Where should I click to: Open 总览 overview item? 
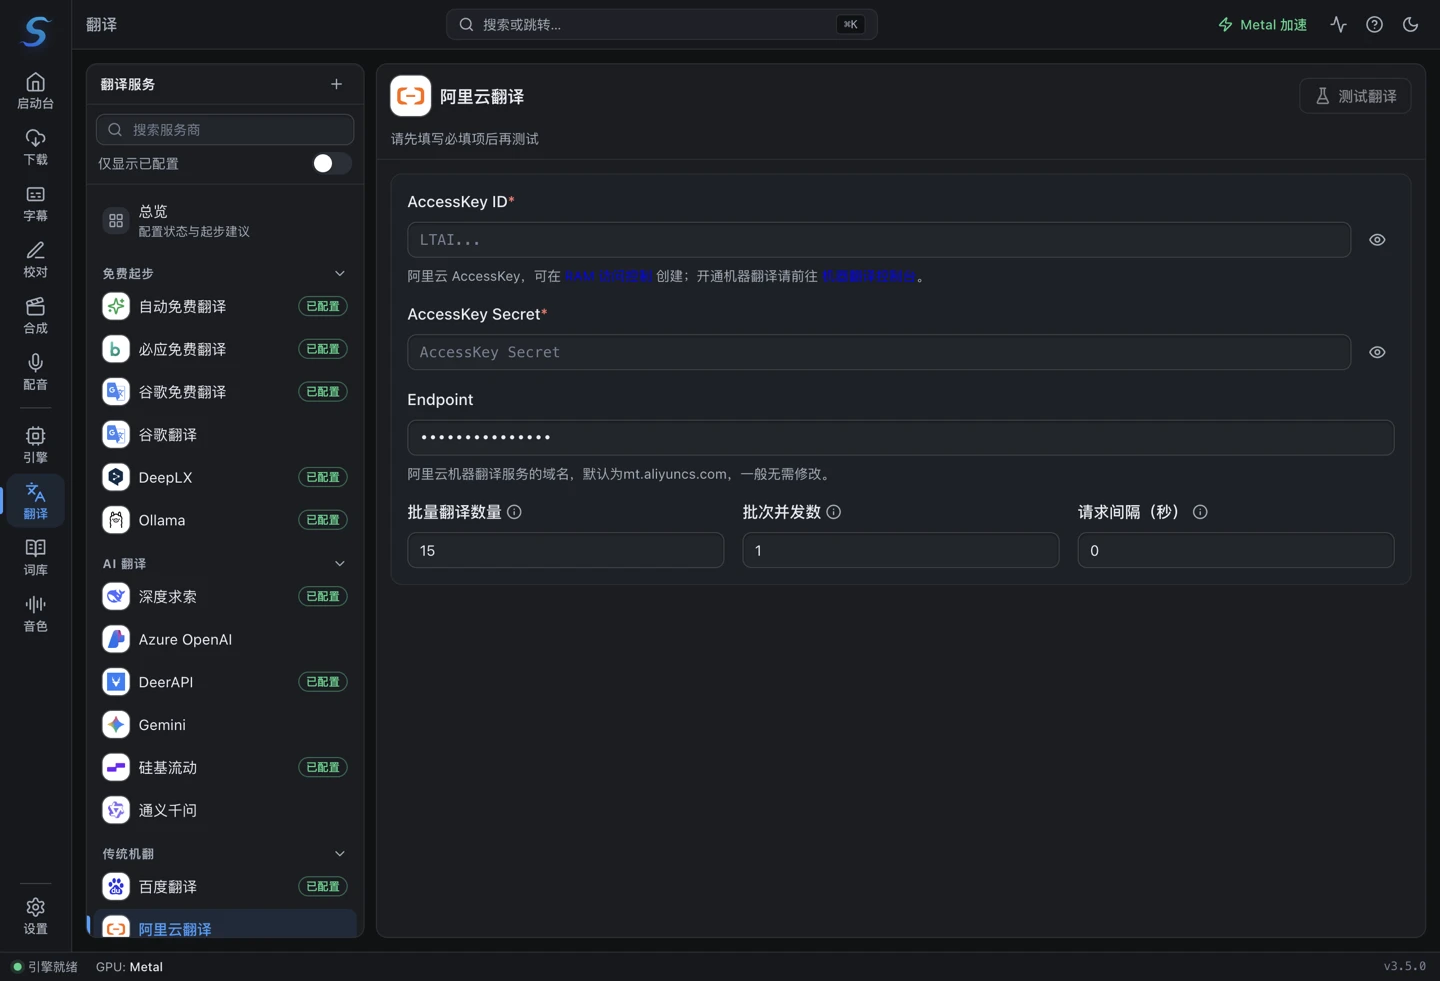pyautogui.click(x=225, y=220)
